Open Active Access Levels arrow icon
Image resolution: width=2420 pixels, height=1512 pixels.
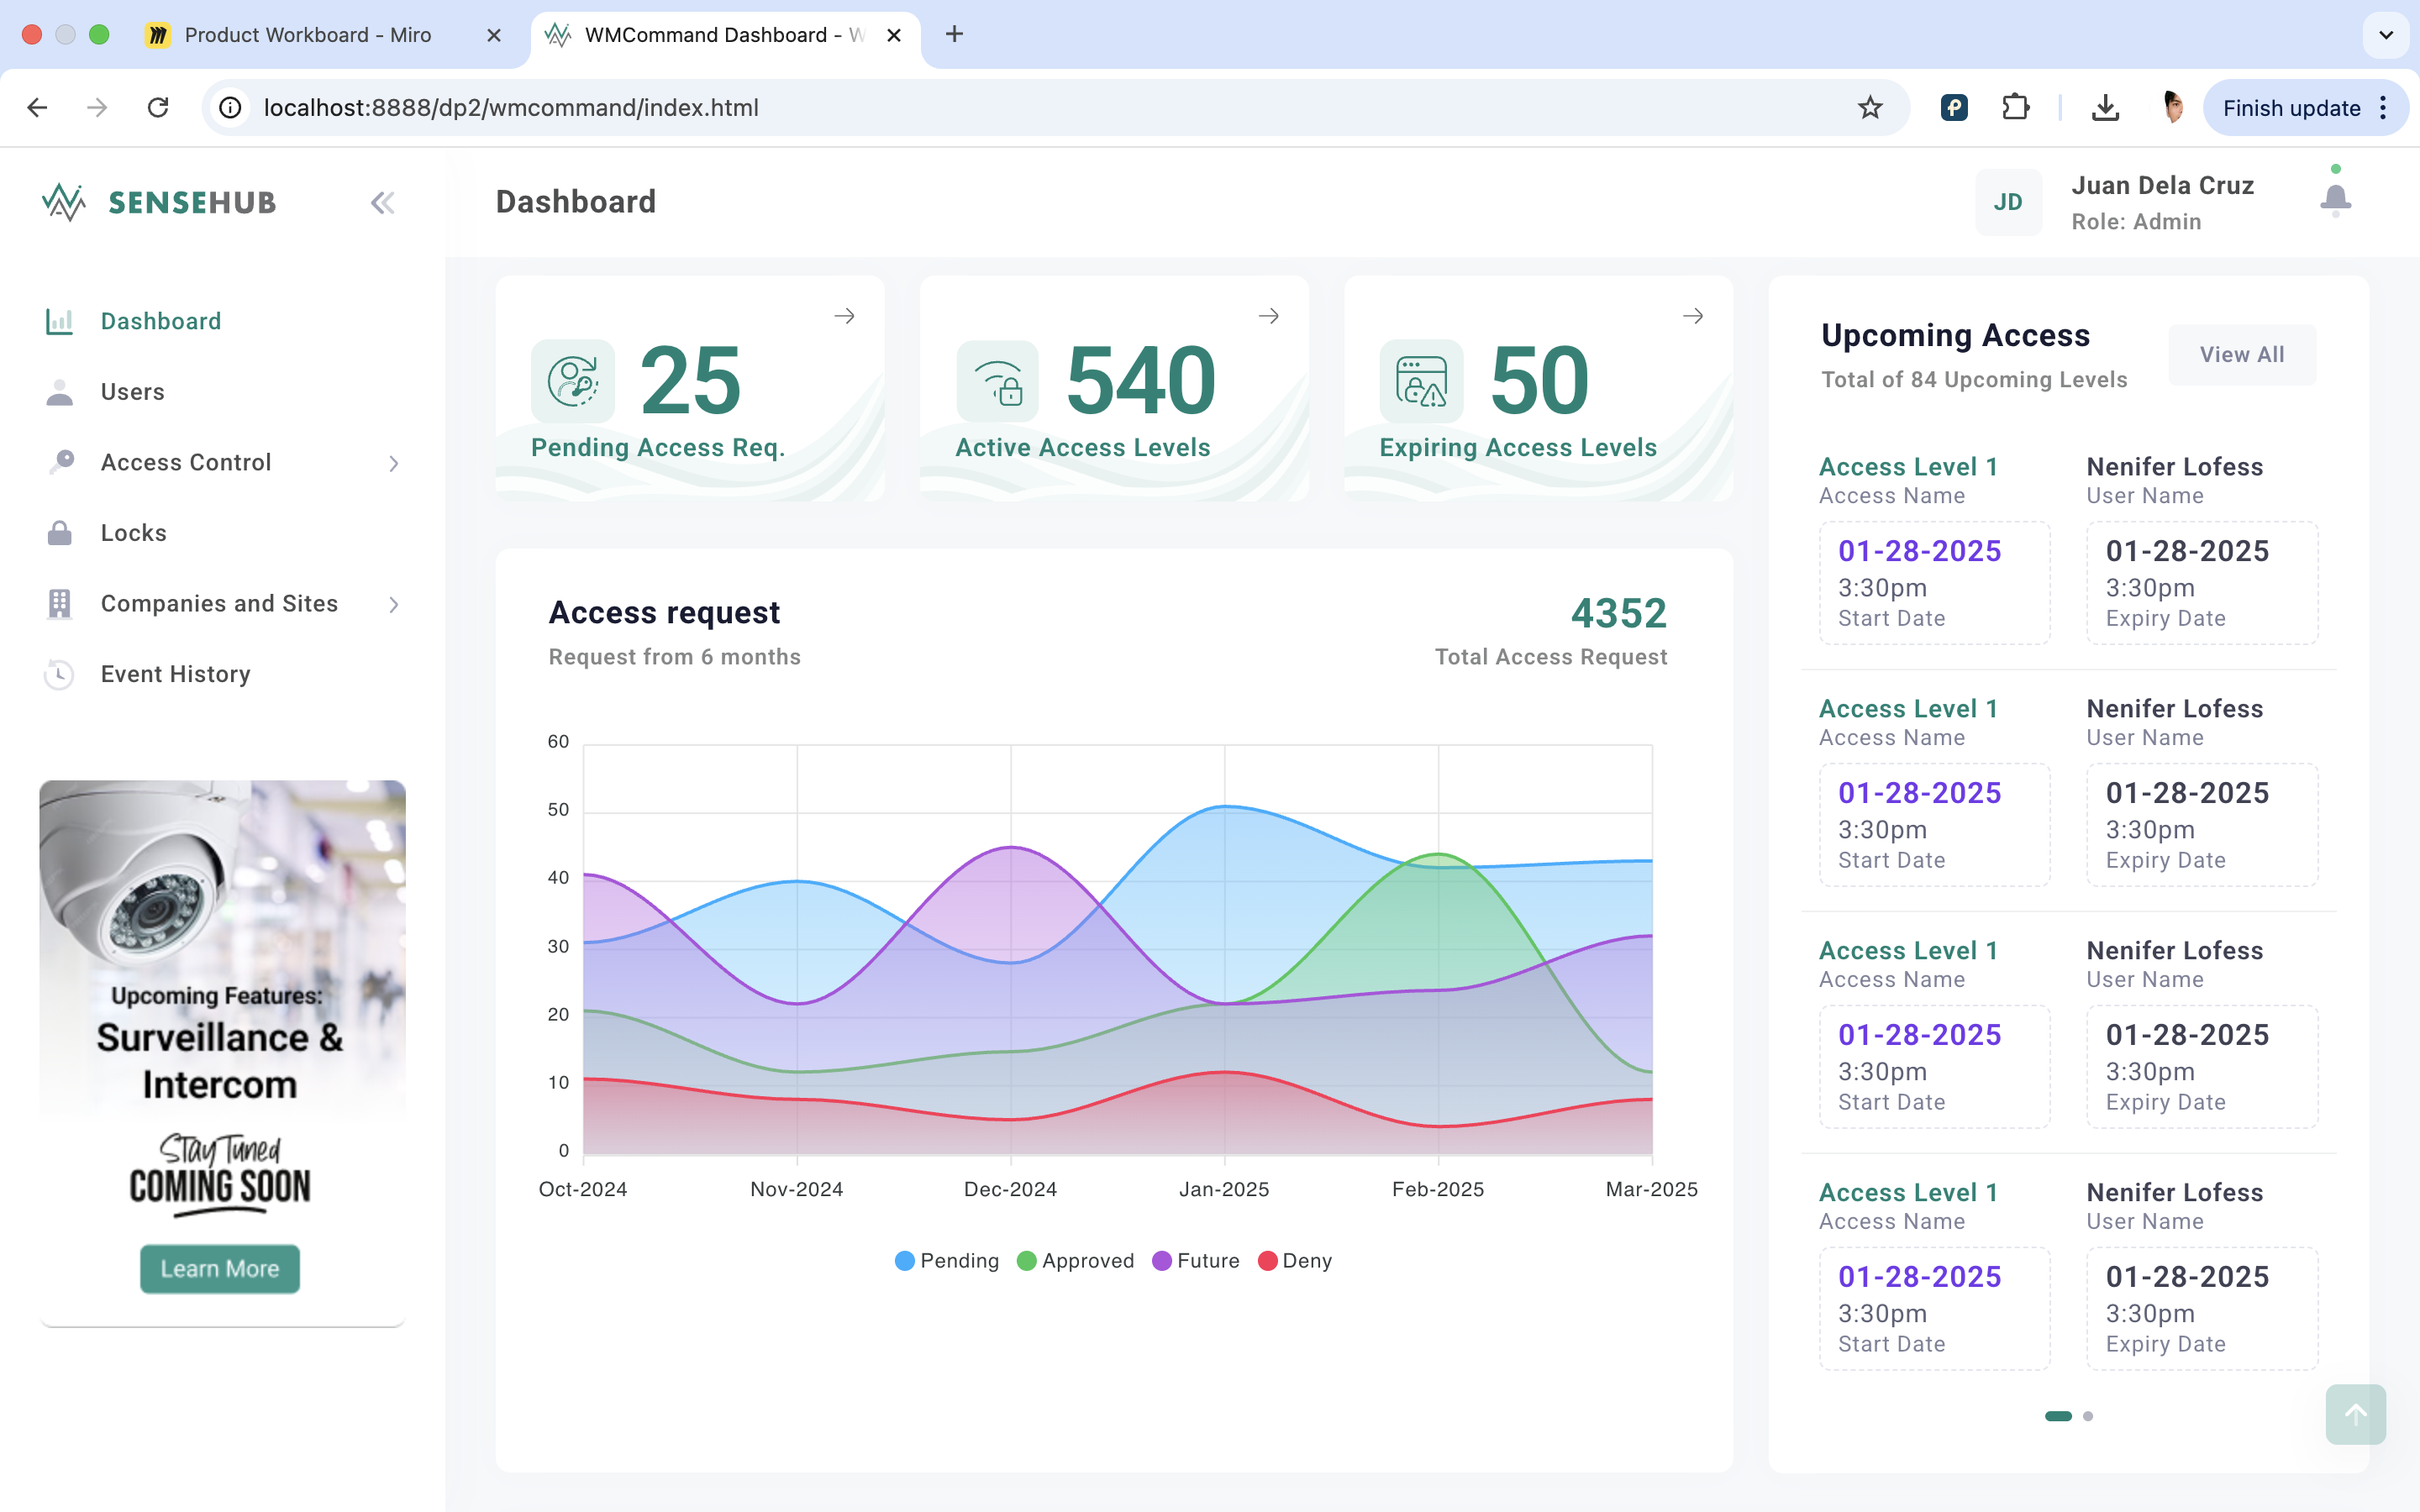coord(1268,316)
